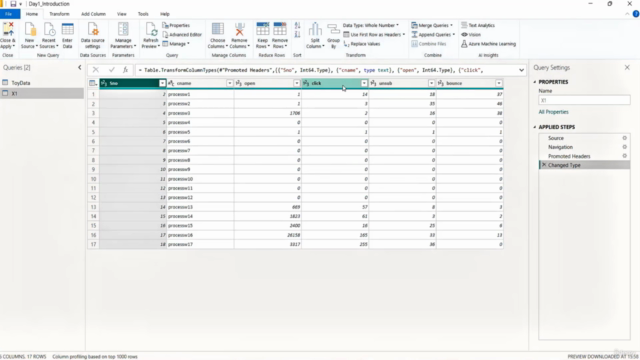This screenshot has width=640, height=360.
Task: Switch to Transform tab
Action: click(x=59, y=14)
